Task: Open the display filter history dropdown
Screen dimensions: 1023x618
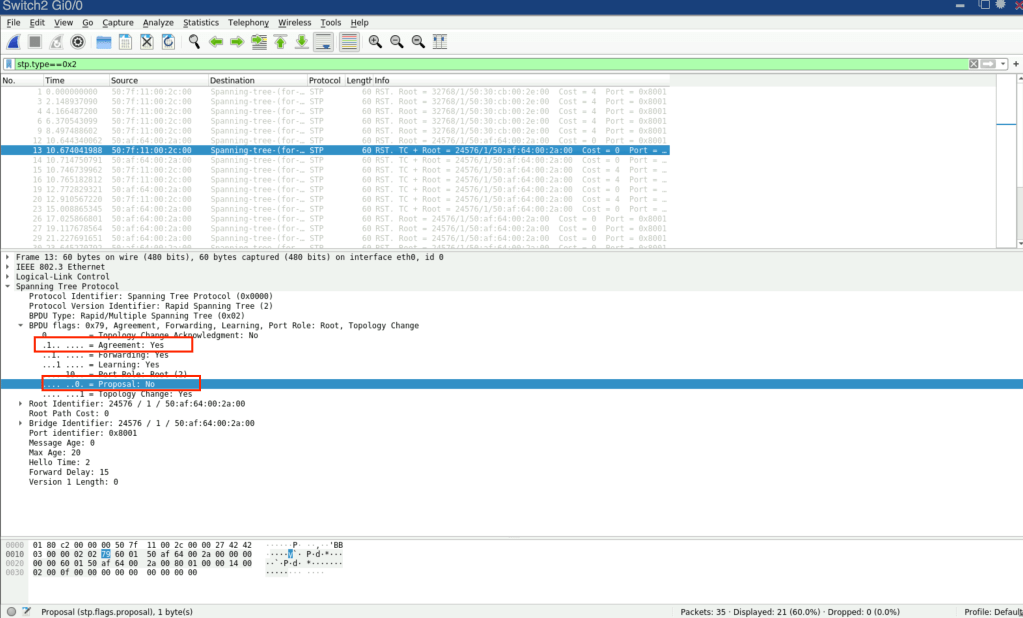Action: [1002, 64]
